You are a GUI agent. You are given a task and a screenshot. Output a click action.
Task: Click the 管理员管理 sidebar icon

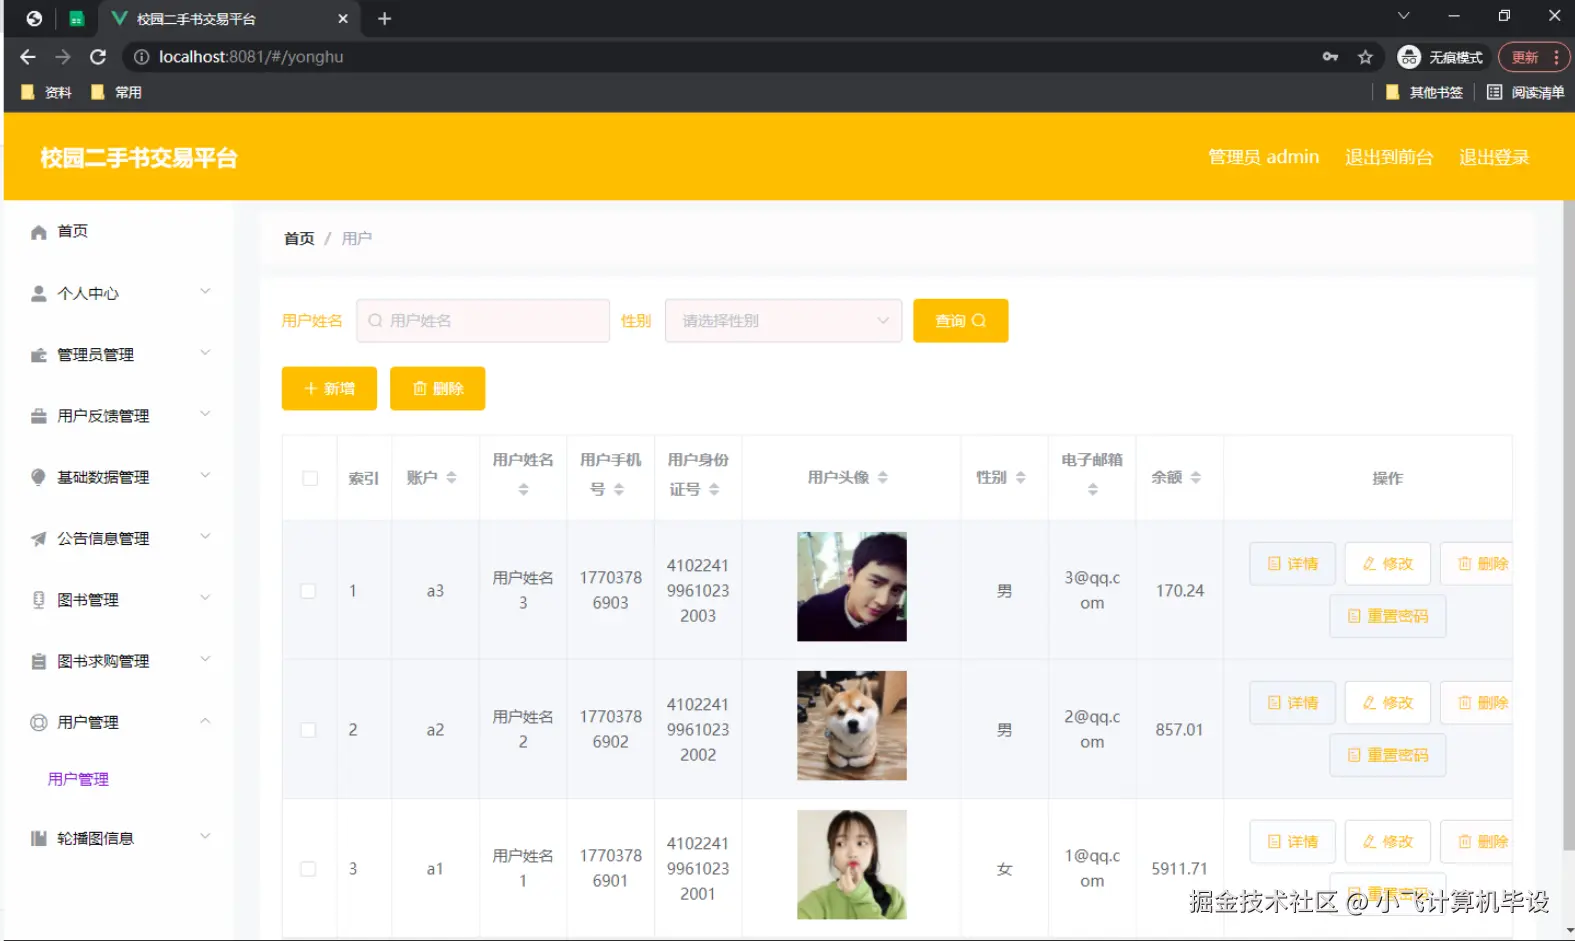point(38,355)
